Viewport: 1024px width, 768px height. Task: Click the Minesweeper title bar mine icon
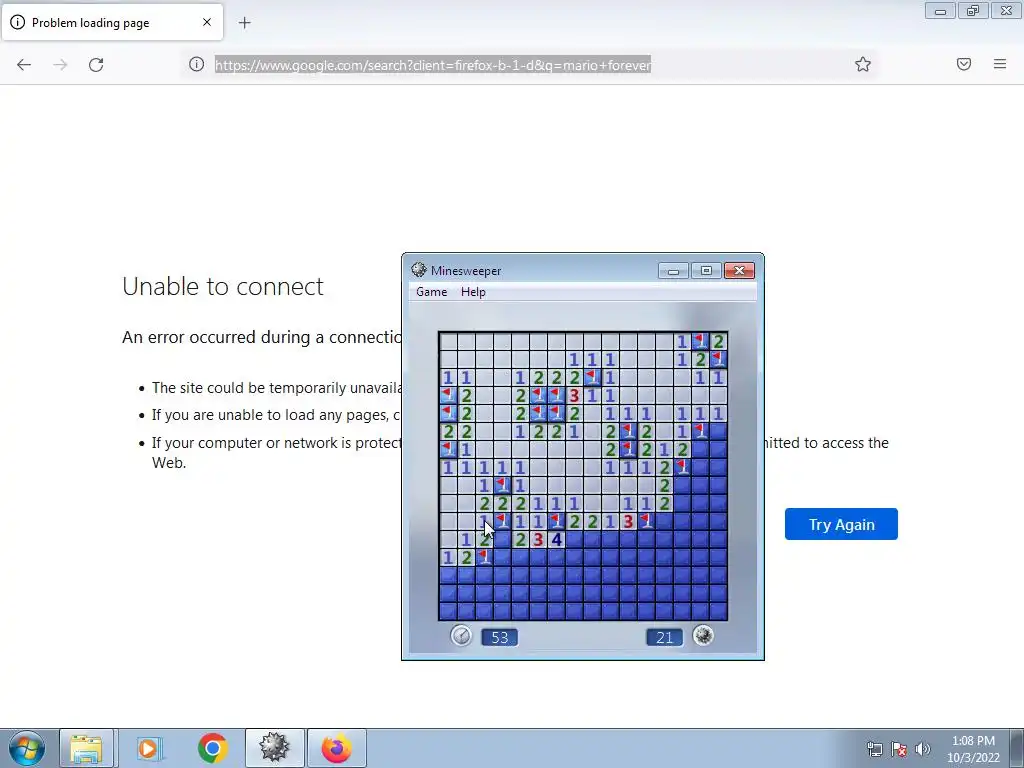[x=419, y=270]
